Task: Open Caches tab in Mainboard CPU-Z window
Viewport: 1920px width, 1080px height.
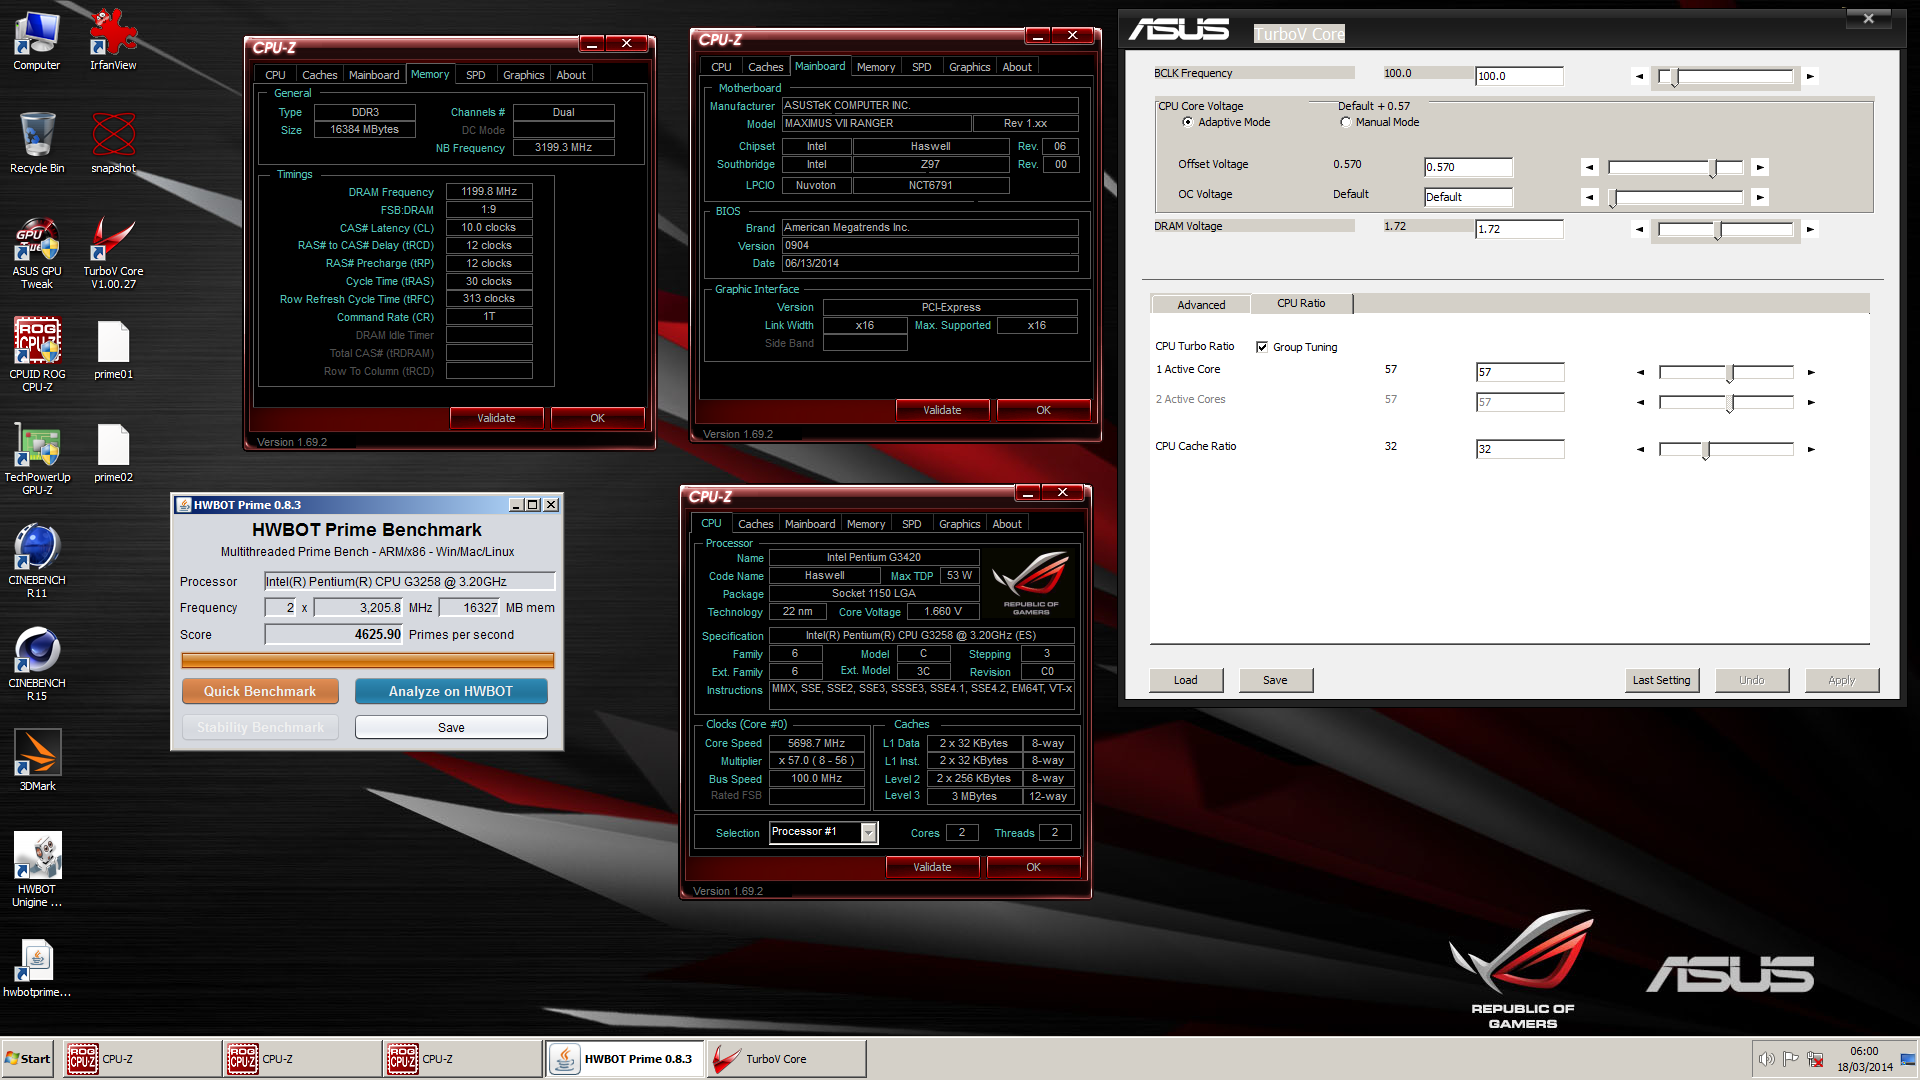Action: pyautogui.click(x=766, y=67)
